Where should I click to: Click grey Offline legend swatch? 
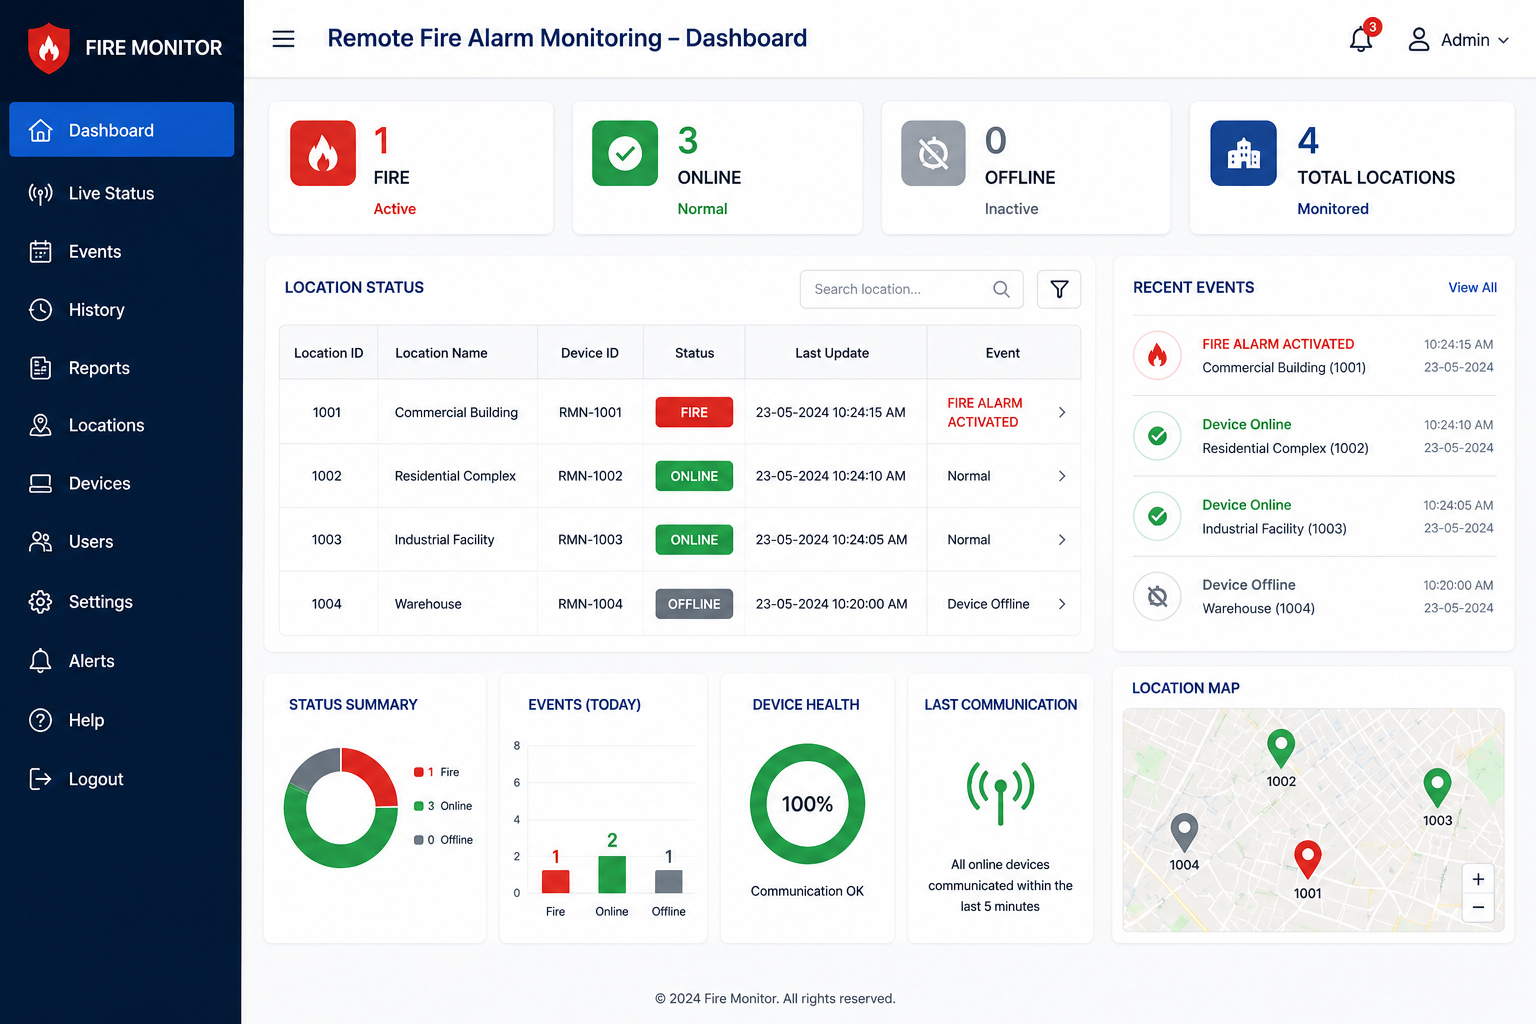[419, 840]
